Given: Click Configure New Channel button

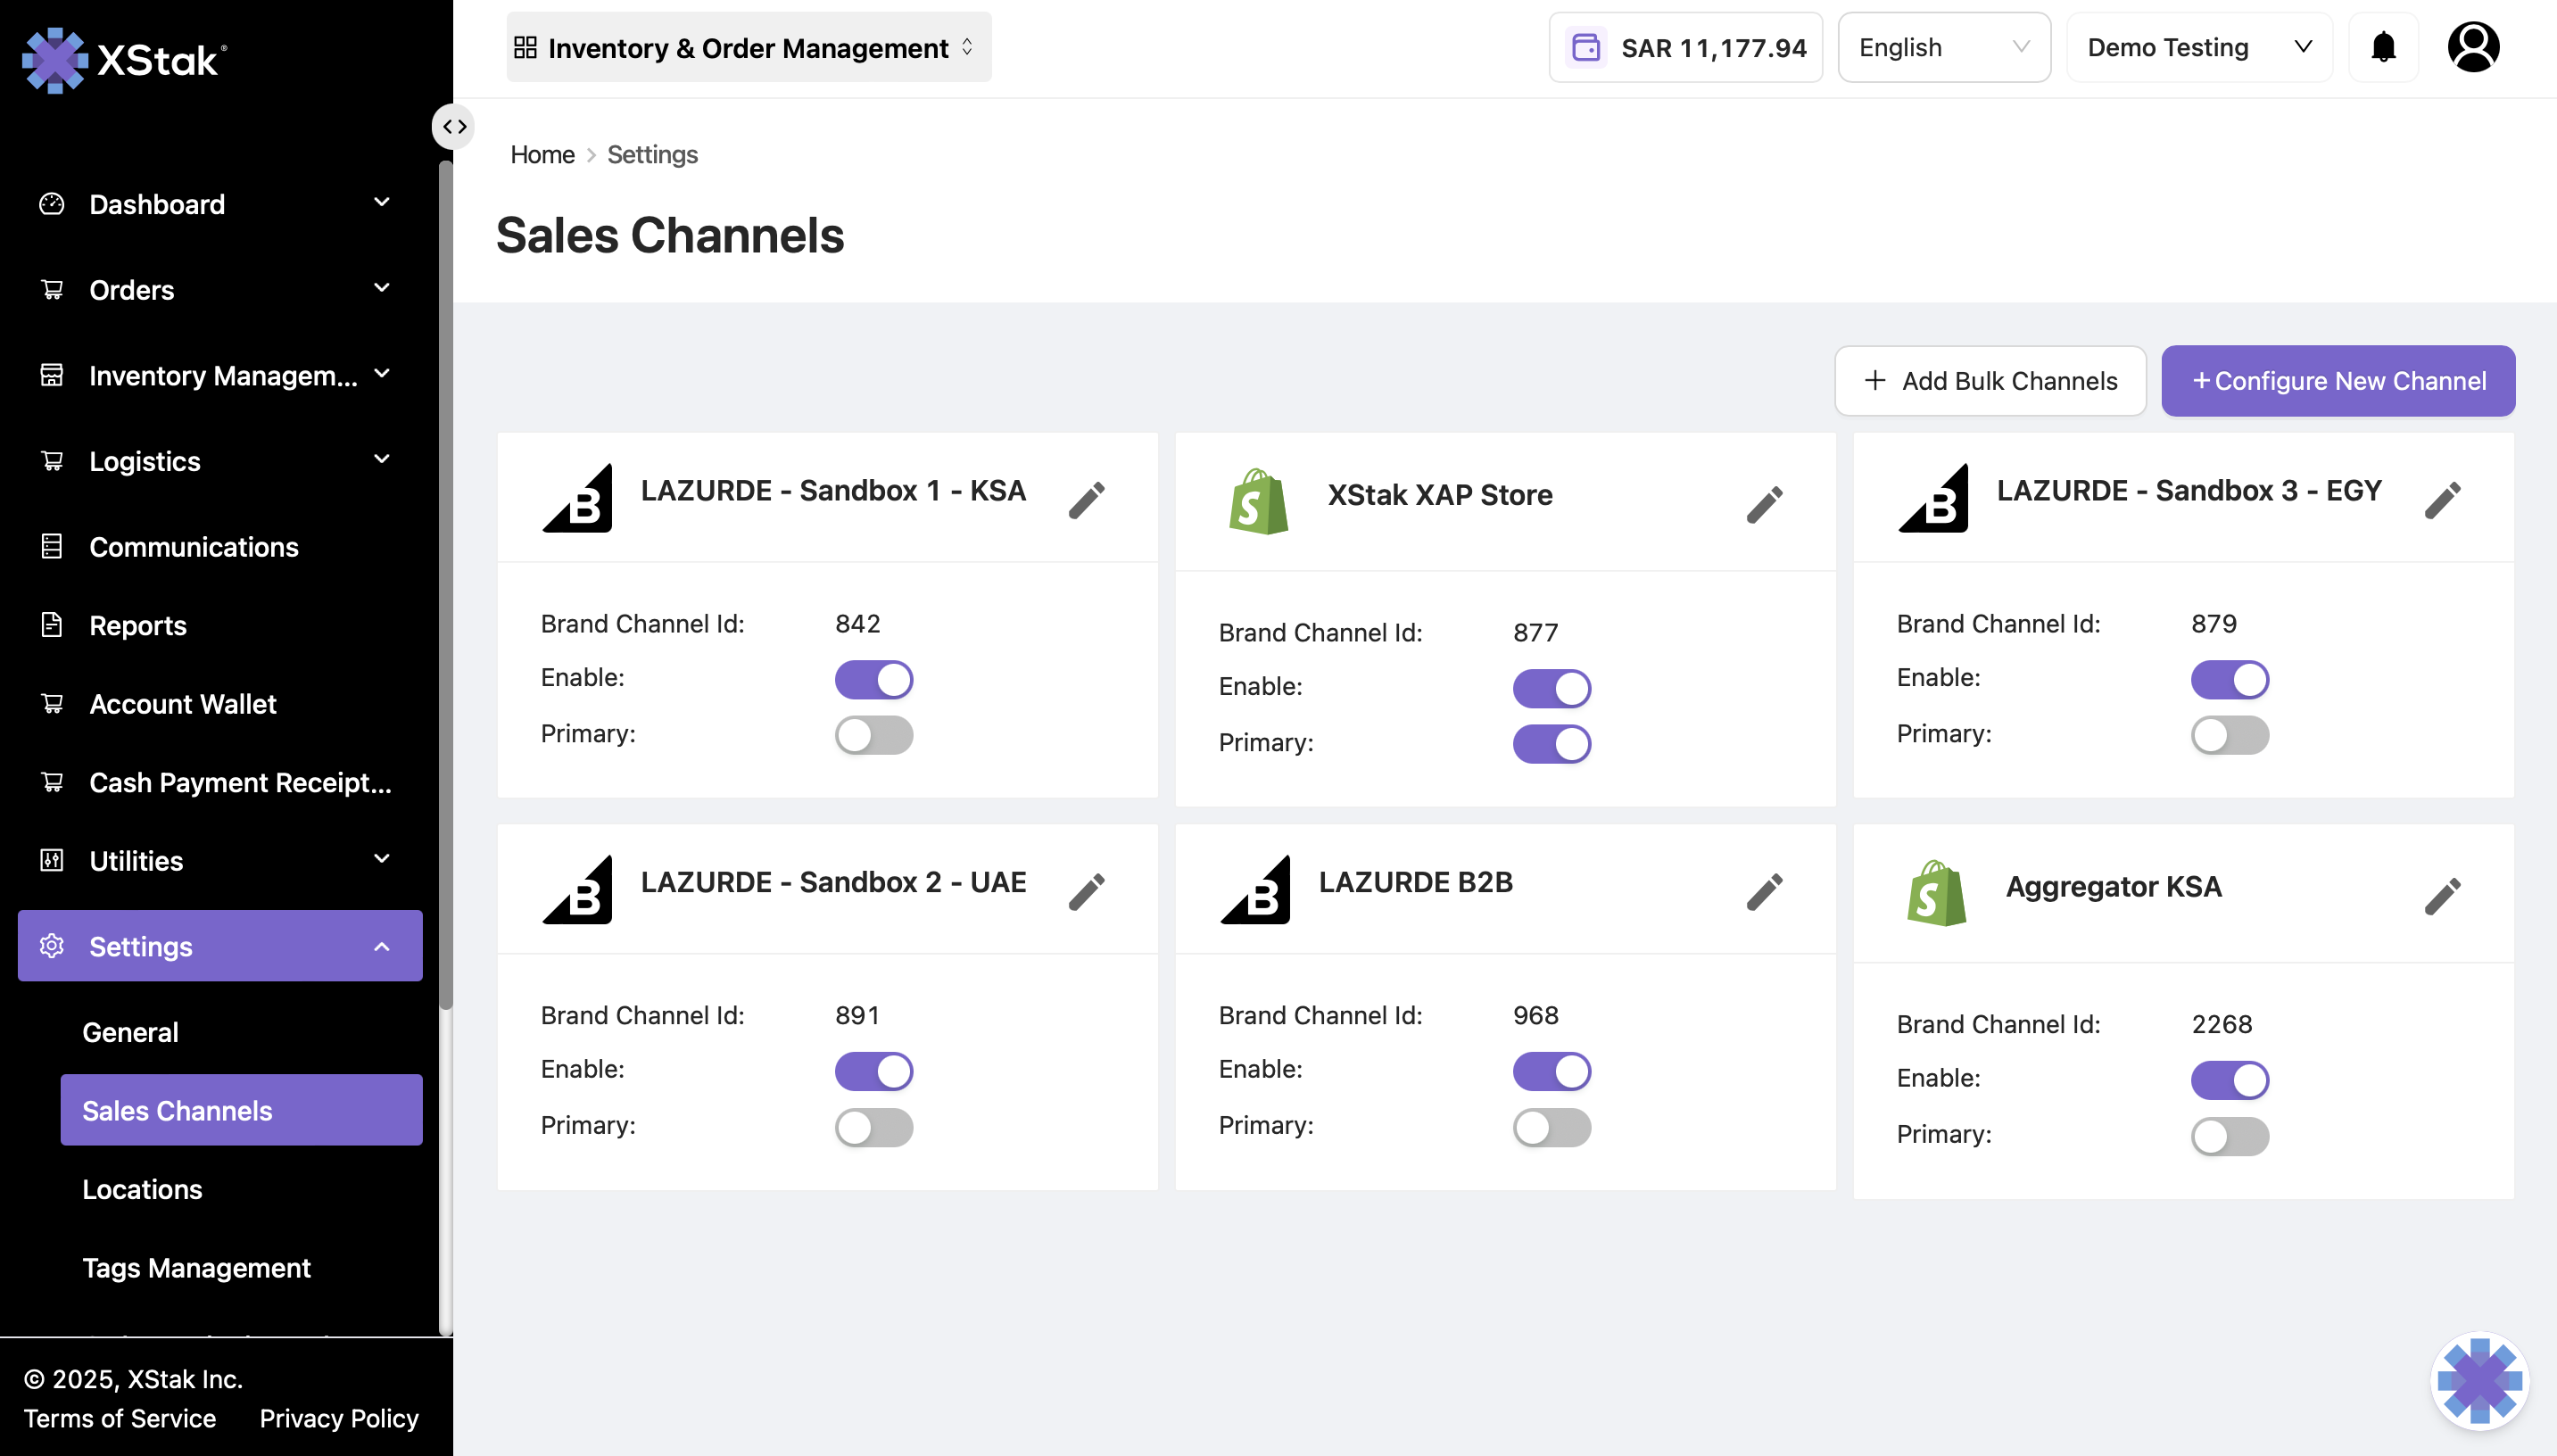Looking at the screenshot, I should pyautogui.click(x=2337, y=381).
